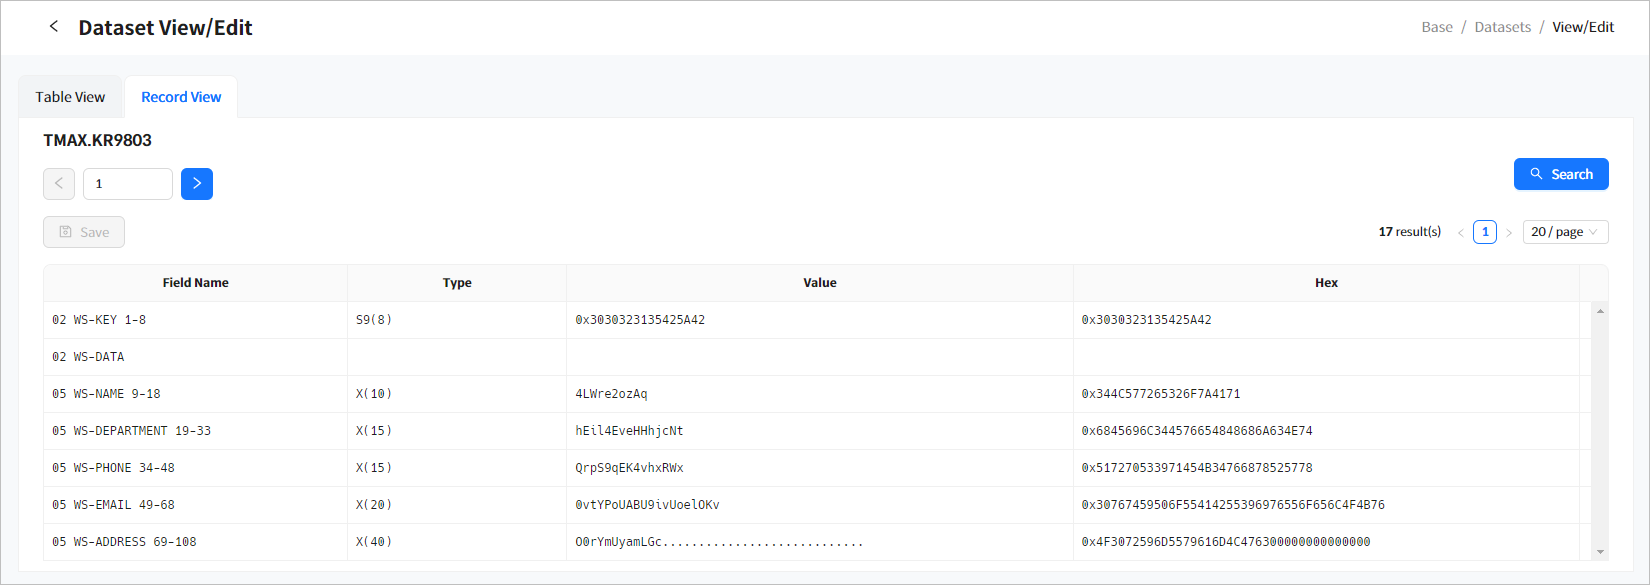Go to the previous record arrow button
Viewport: 1650px width, 585px height.
[59, 184]
